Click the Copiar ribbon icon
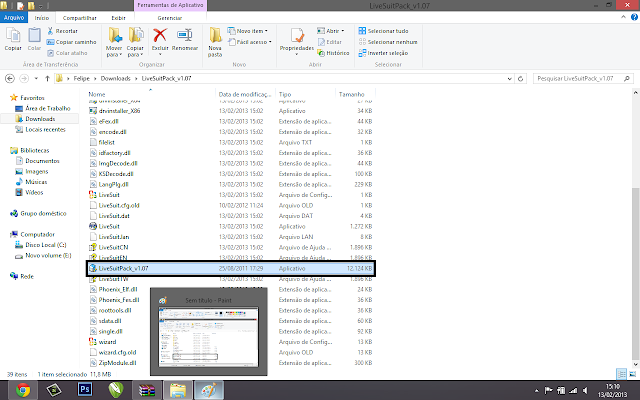The height and width of the screenshot is (400, 640). 13,39
